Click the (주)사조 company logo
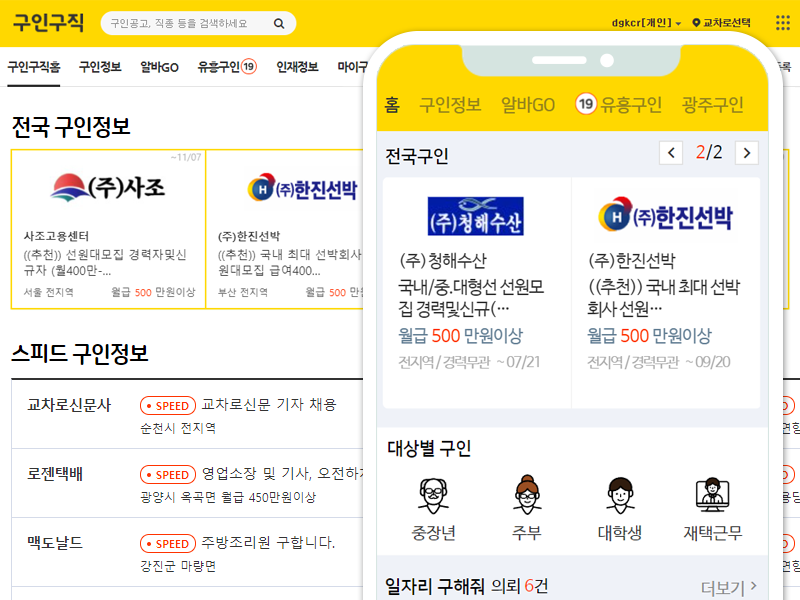The height and width of the screenshot is (600, 800). click(108, 188)
